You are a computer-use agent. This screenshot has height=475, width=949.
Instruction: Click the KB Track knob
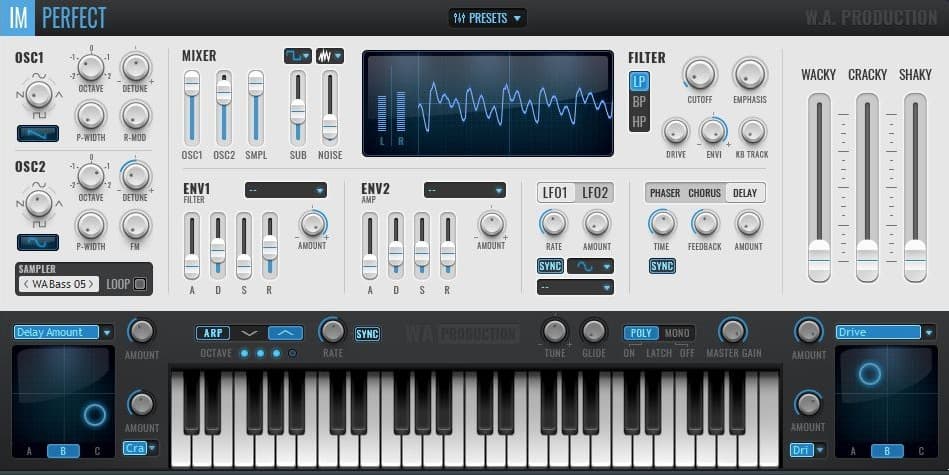coord(752,131)
